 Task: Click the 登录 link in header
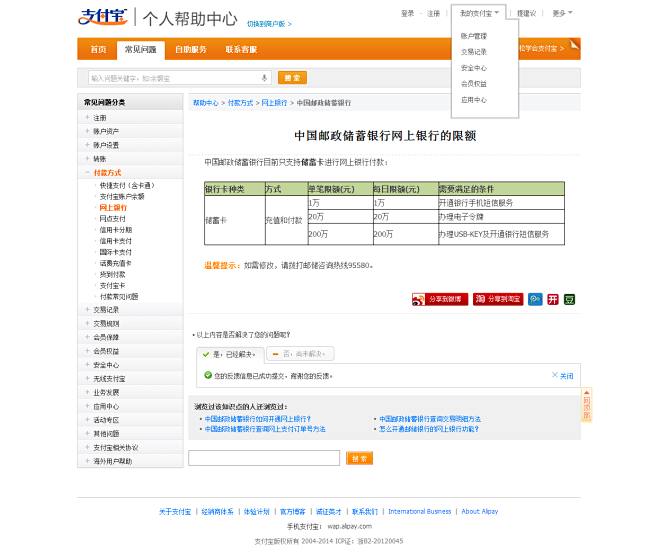pyautogui.click(x=407, y=13)
